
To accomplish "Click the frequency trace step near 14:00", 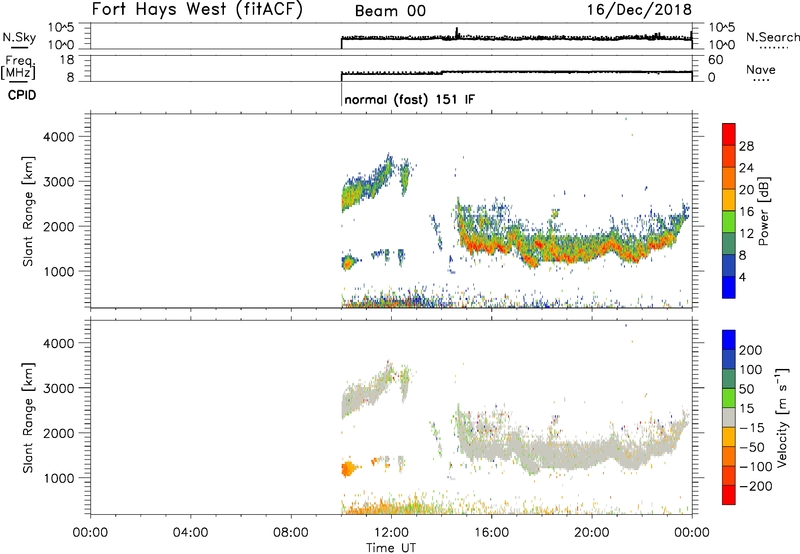I will (442, 72).
